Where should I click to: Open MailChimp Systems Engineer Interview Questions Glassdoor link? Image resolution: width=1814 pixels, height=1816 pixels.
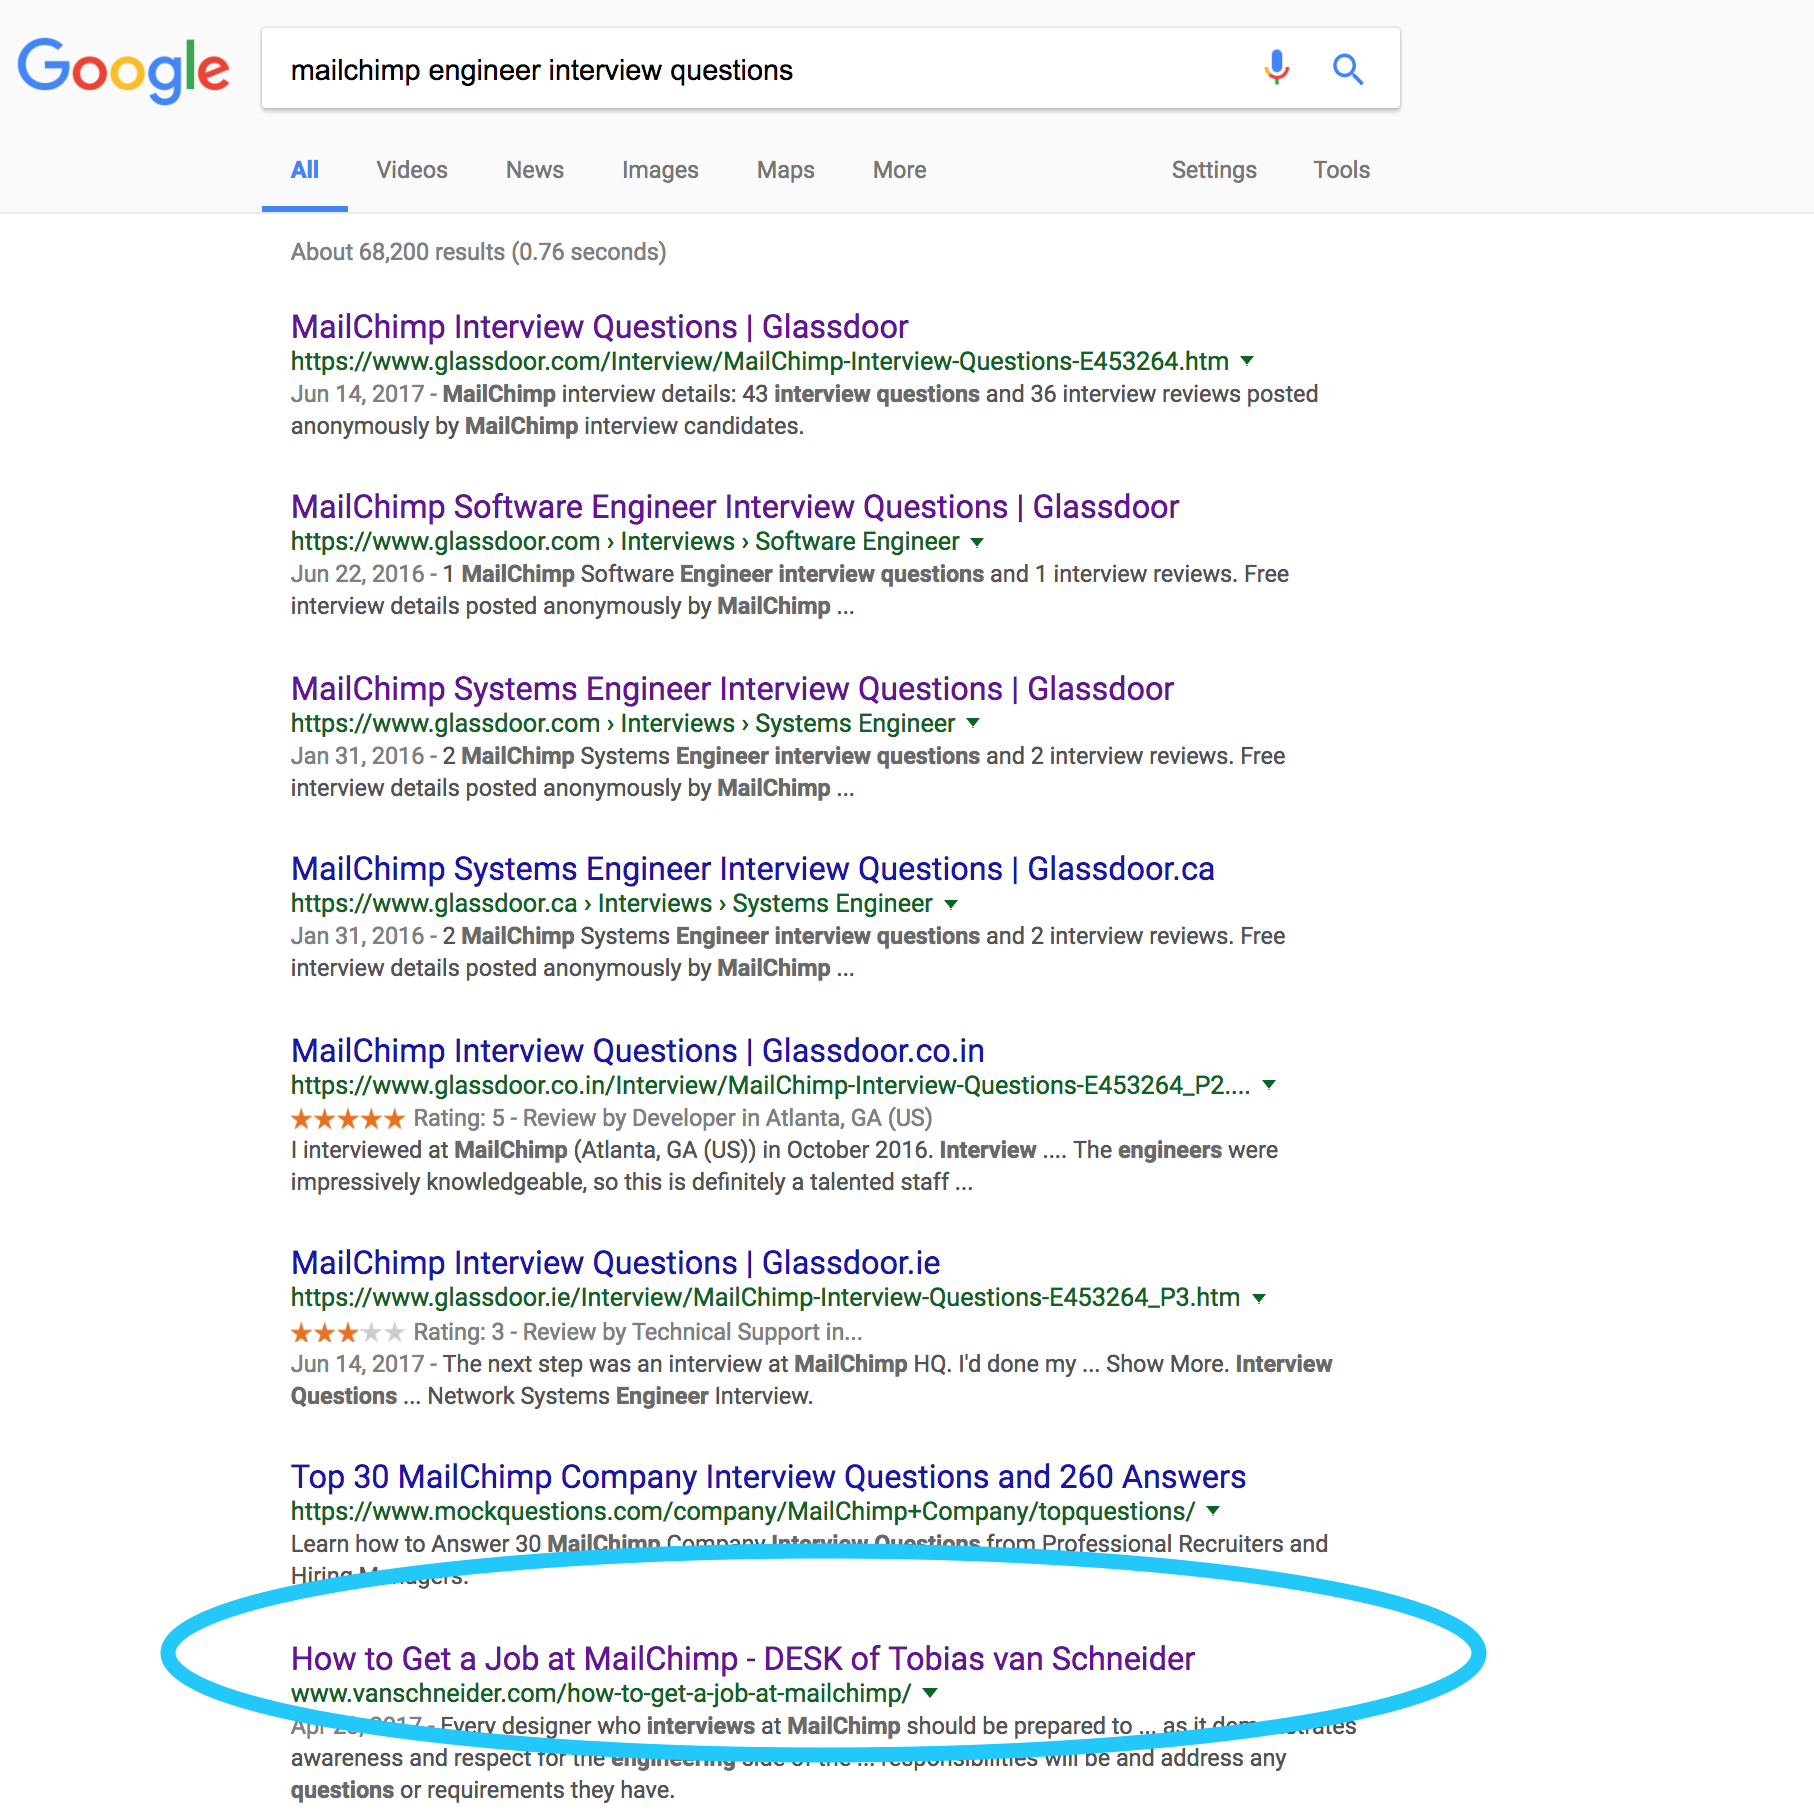(x=732, y=689)
